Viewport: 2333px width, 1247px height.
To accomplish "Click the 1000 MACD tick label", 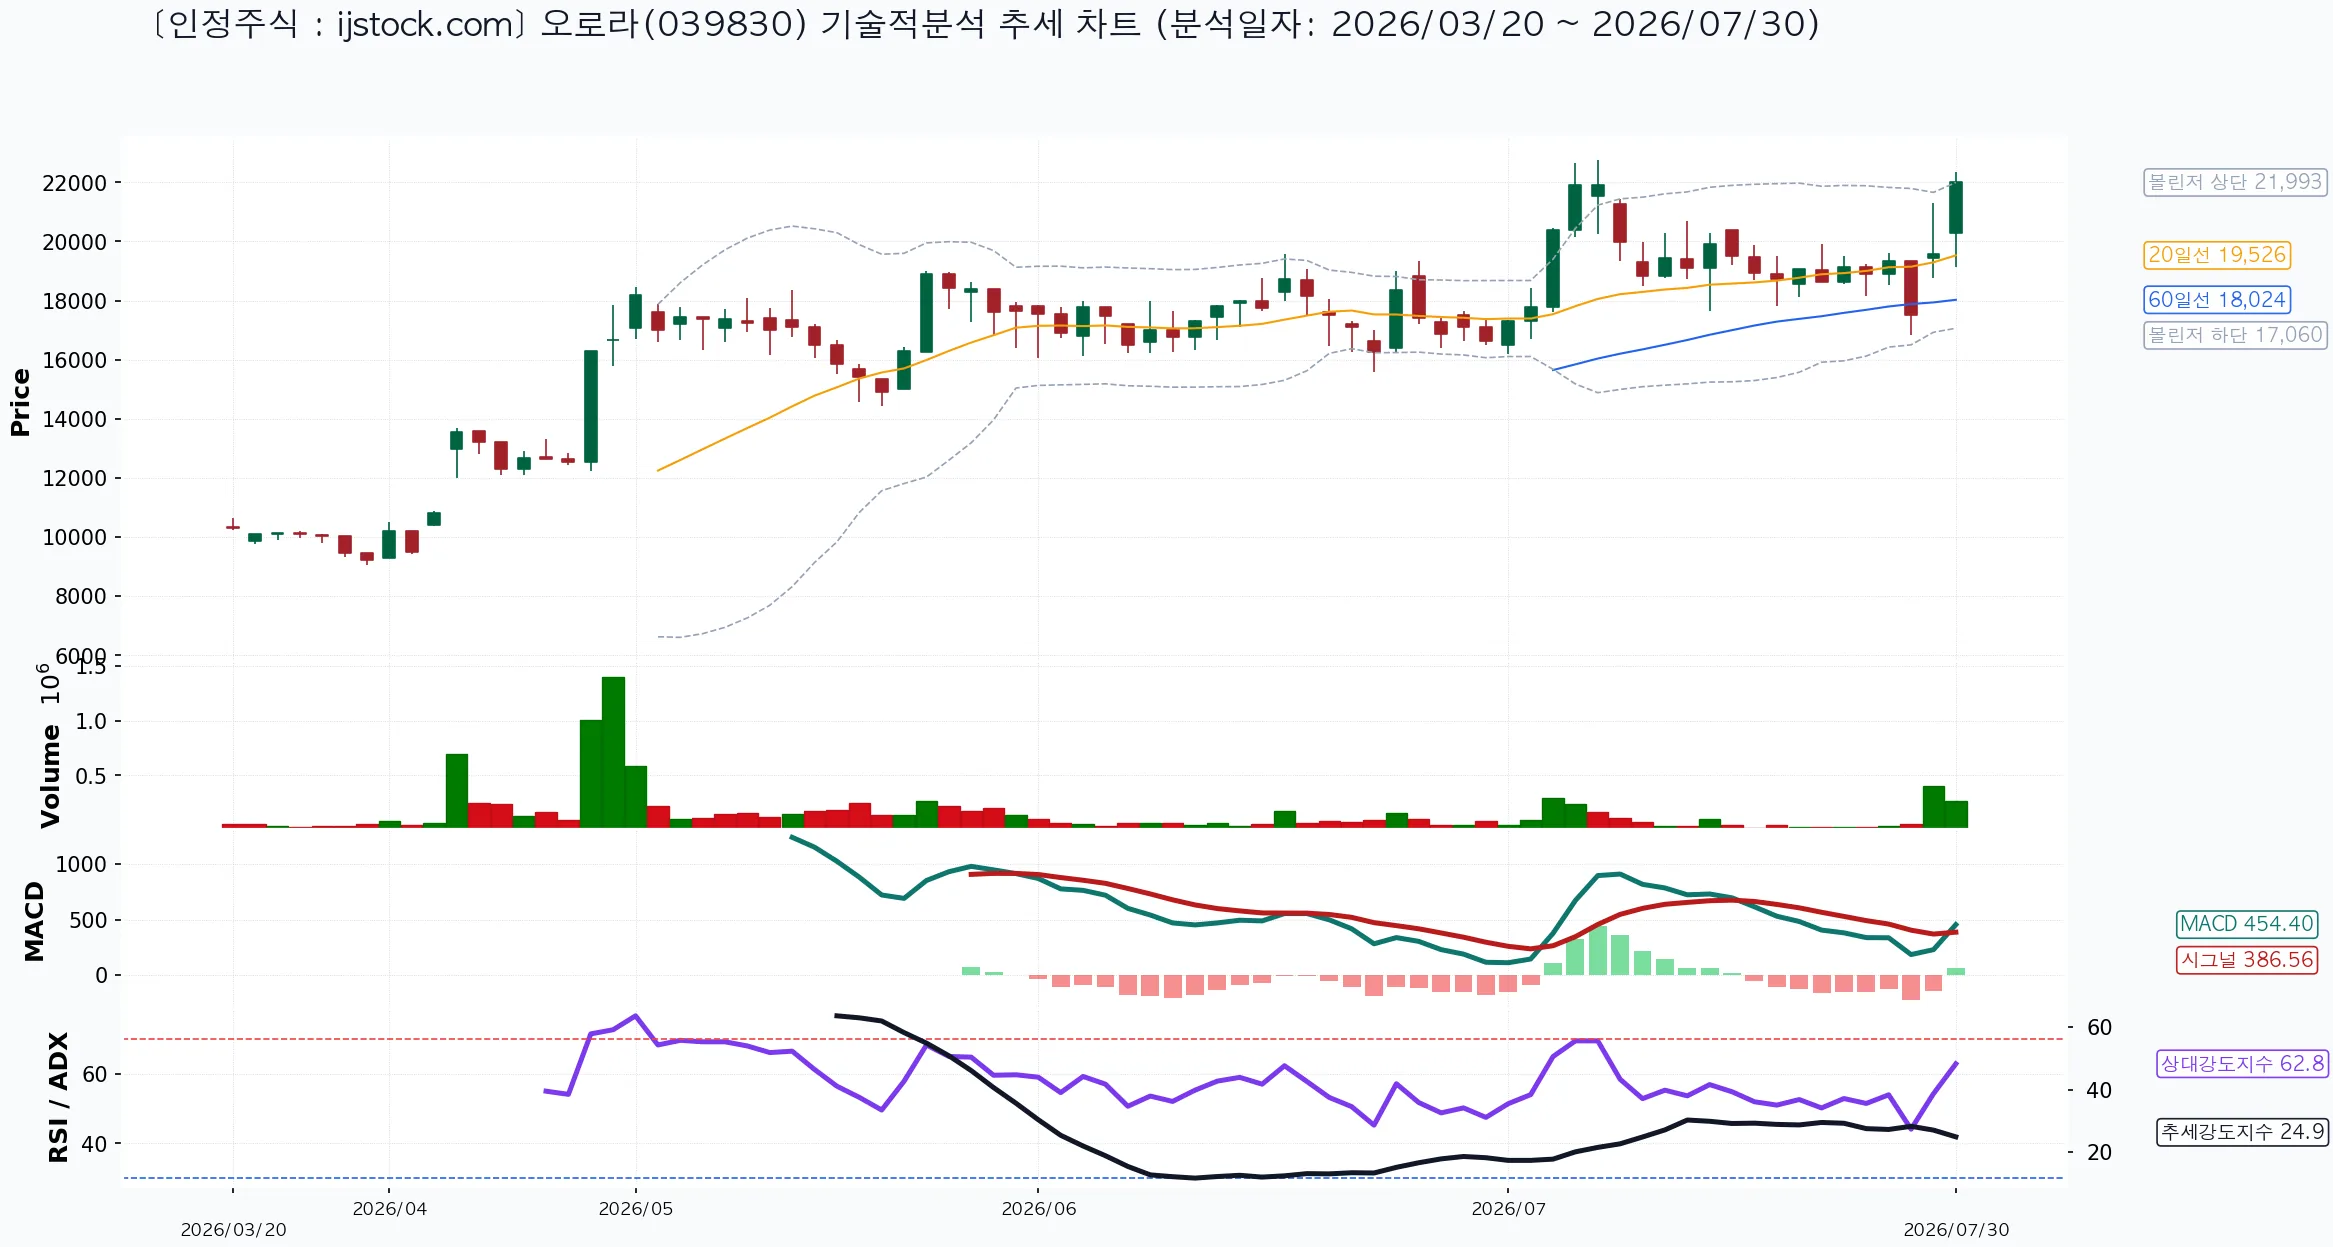I will pos(81,864).
